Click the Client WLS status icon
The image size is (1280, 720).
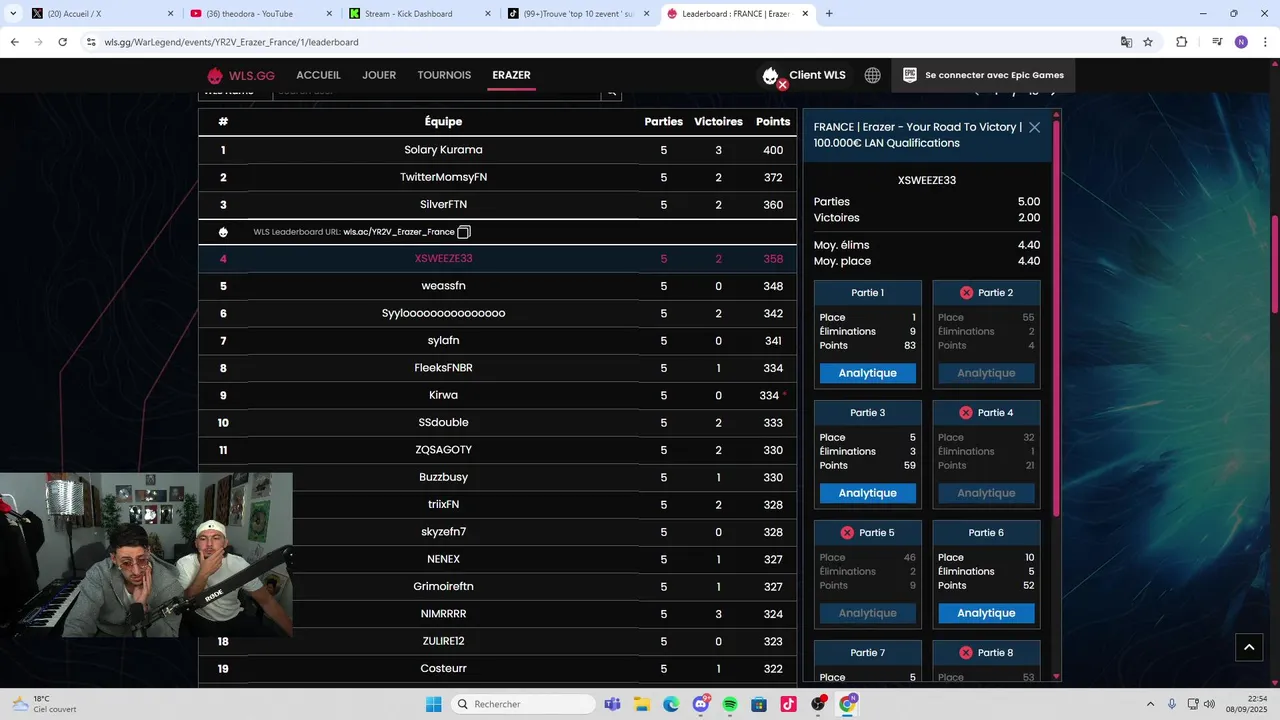pyautogui.click(x=771, y=76)
